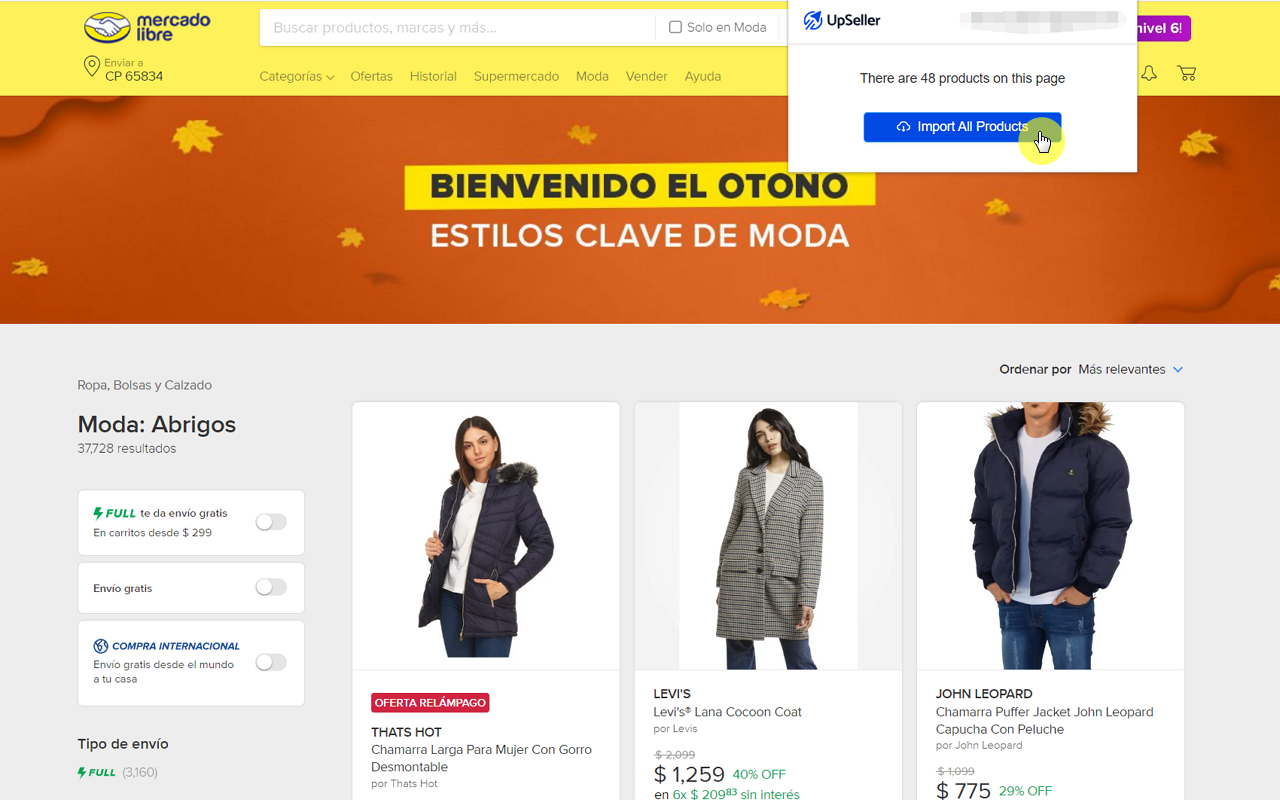Toggle the Compra Internacional switch on

[x=271, y=662]
